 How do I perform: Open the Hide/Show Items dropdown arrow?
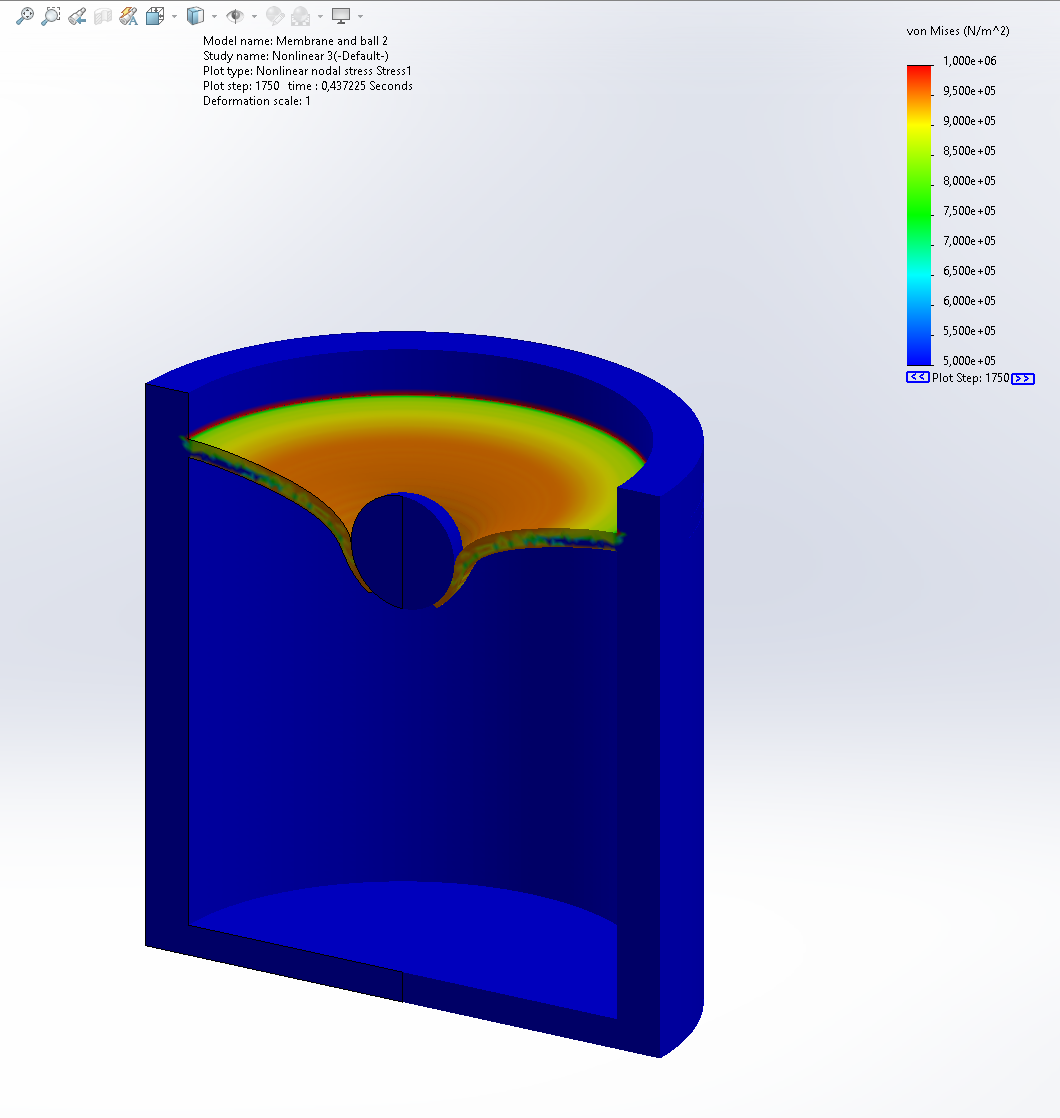pos(254,16)
